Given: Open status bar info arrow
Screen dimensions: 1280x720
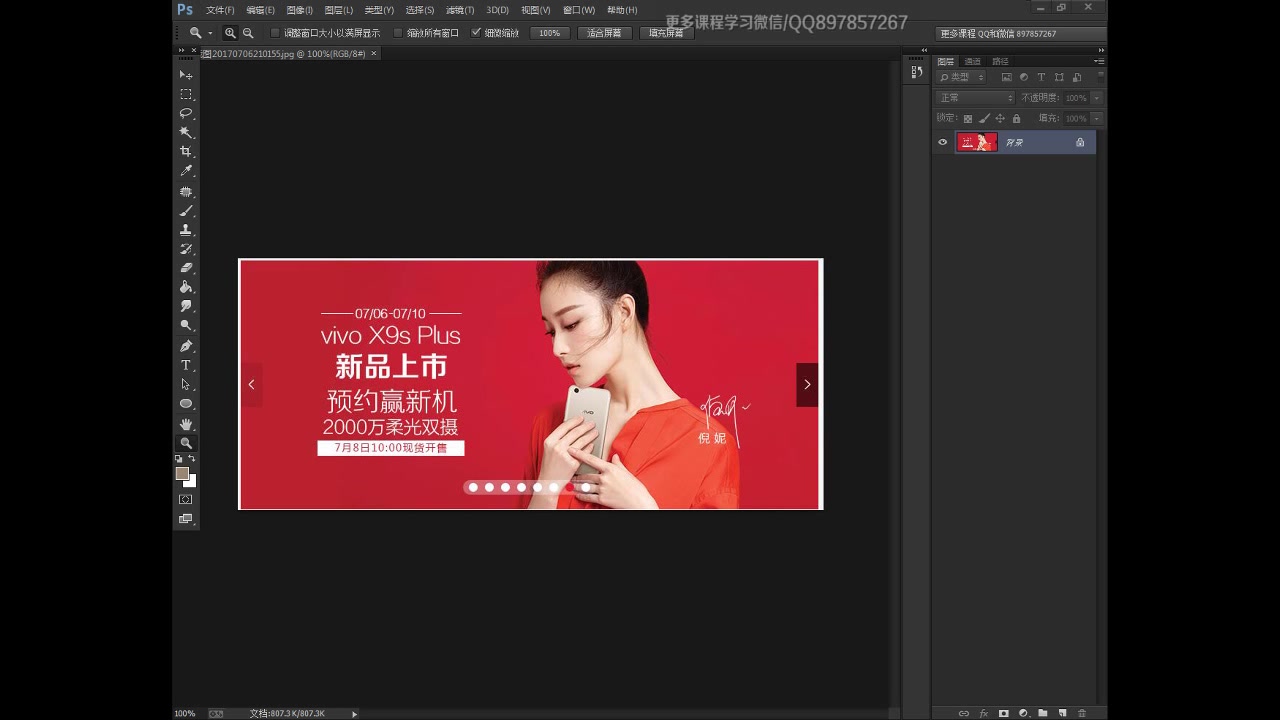Looking at the screenshot, I should [354, 713].
